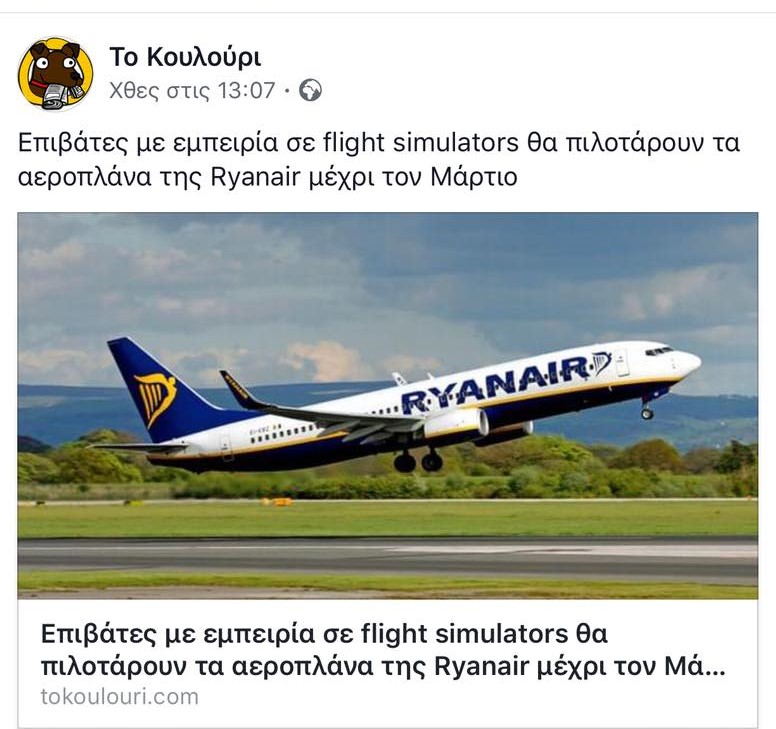Image resolution: width=776 pixels, height=729 pixels.
Task: Click the Χθες στις 13:07 timestamp
Action: point(192,91)
